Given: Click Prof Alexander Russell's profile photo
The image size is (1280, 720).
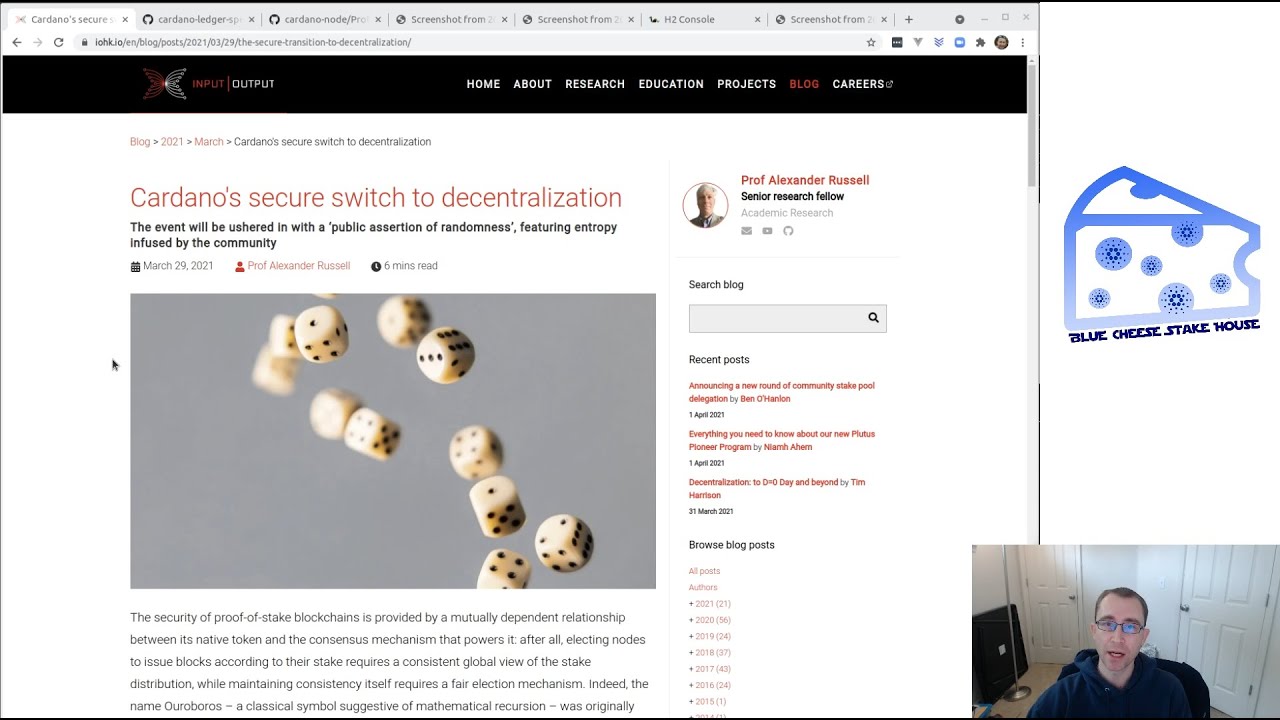Looking at the screenshot, I should click(x=705, y=205).
